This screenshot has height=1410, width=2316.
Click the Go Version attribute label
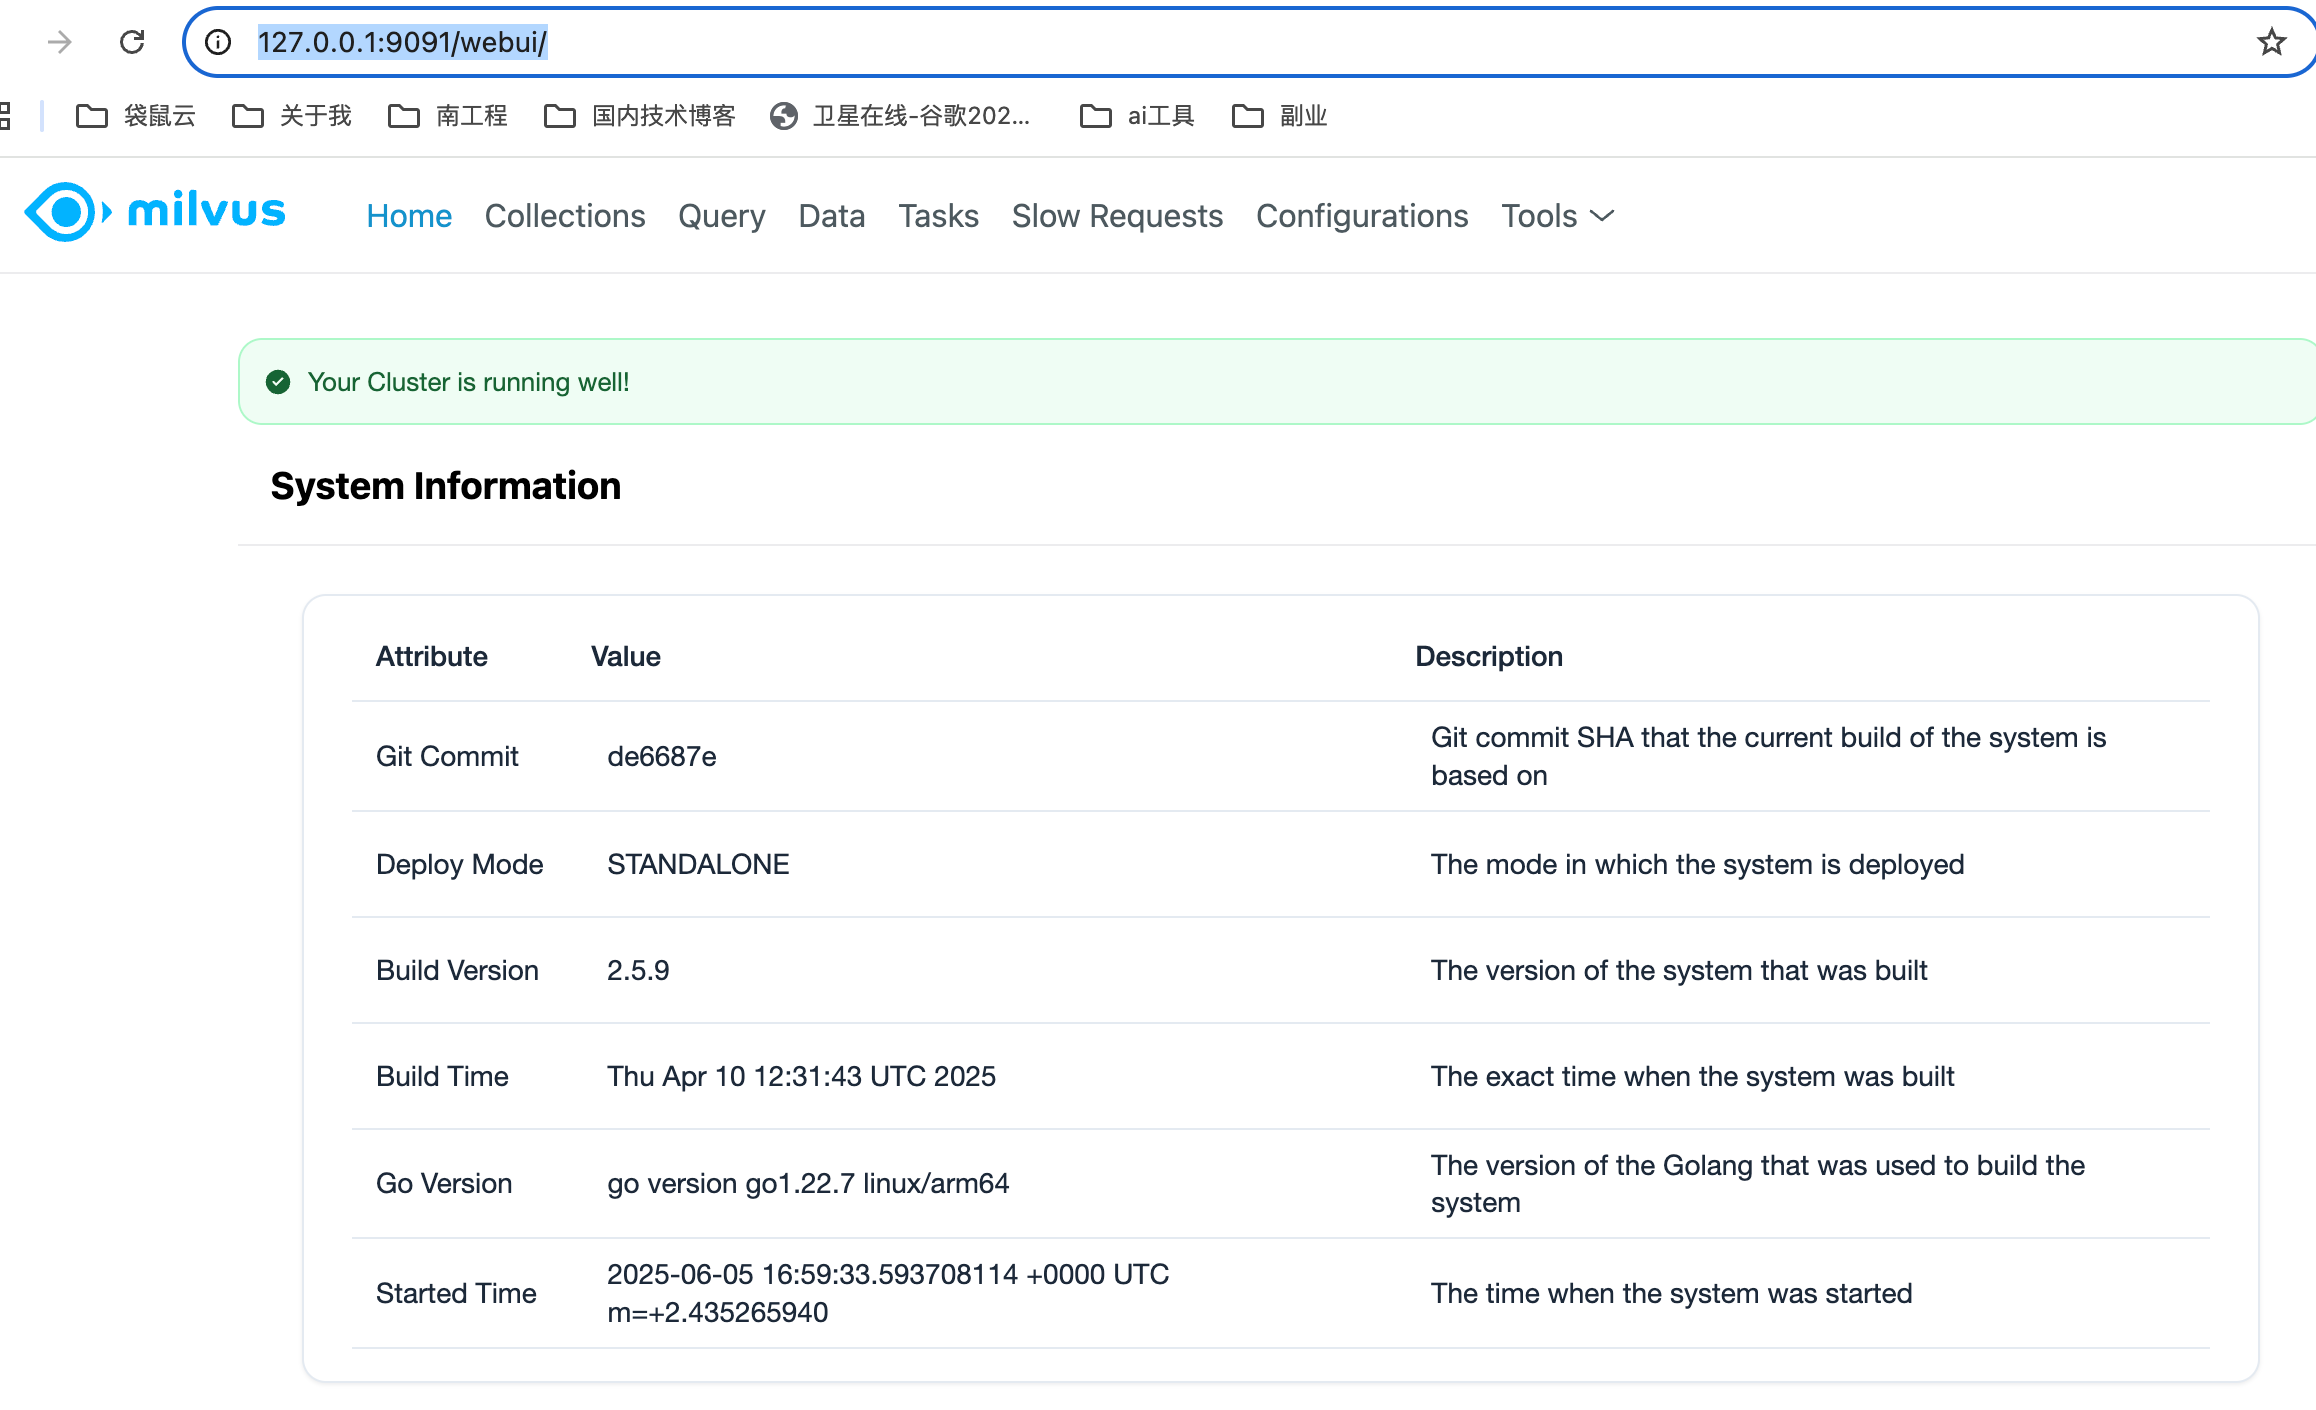(x=444, y=1183)
